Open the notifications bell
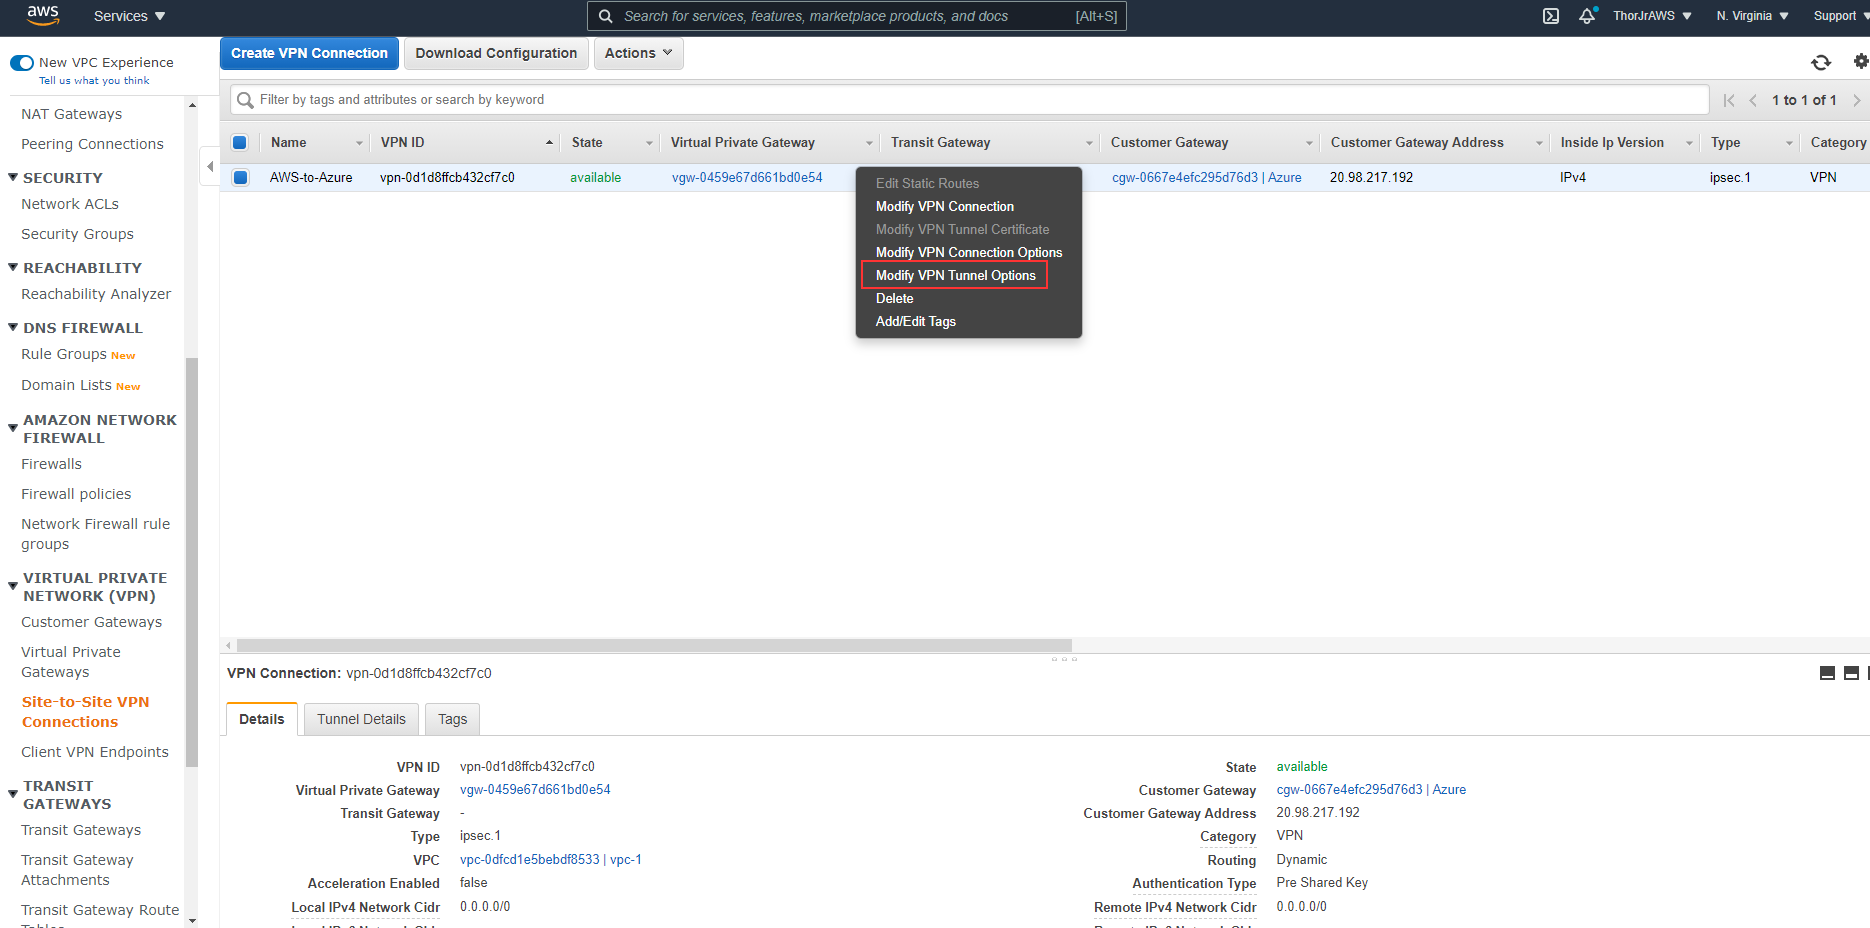Screen dimensions: 1870x928 click(1587, 16)
